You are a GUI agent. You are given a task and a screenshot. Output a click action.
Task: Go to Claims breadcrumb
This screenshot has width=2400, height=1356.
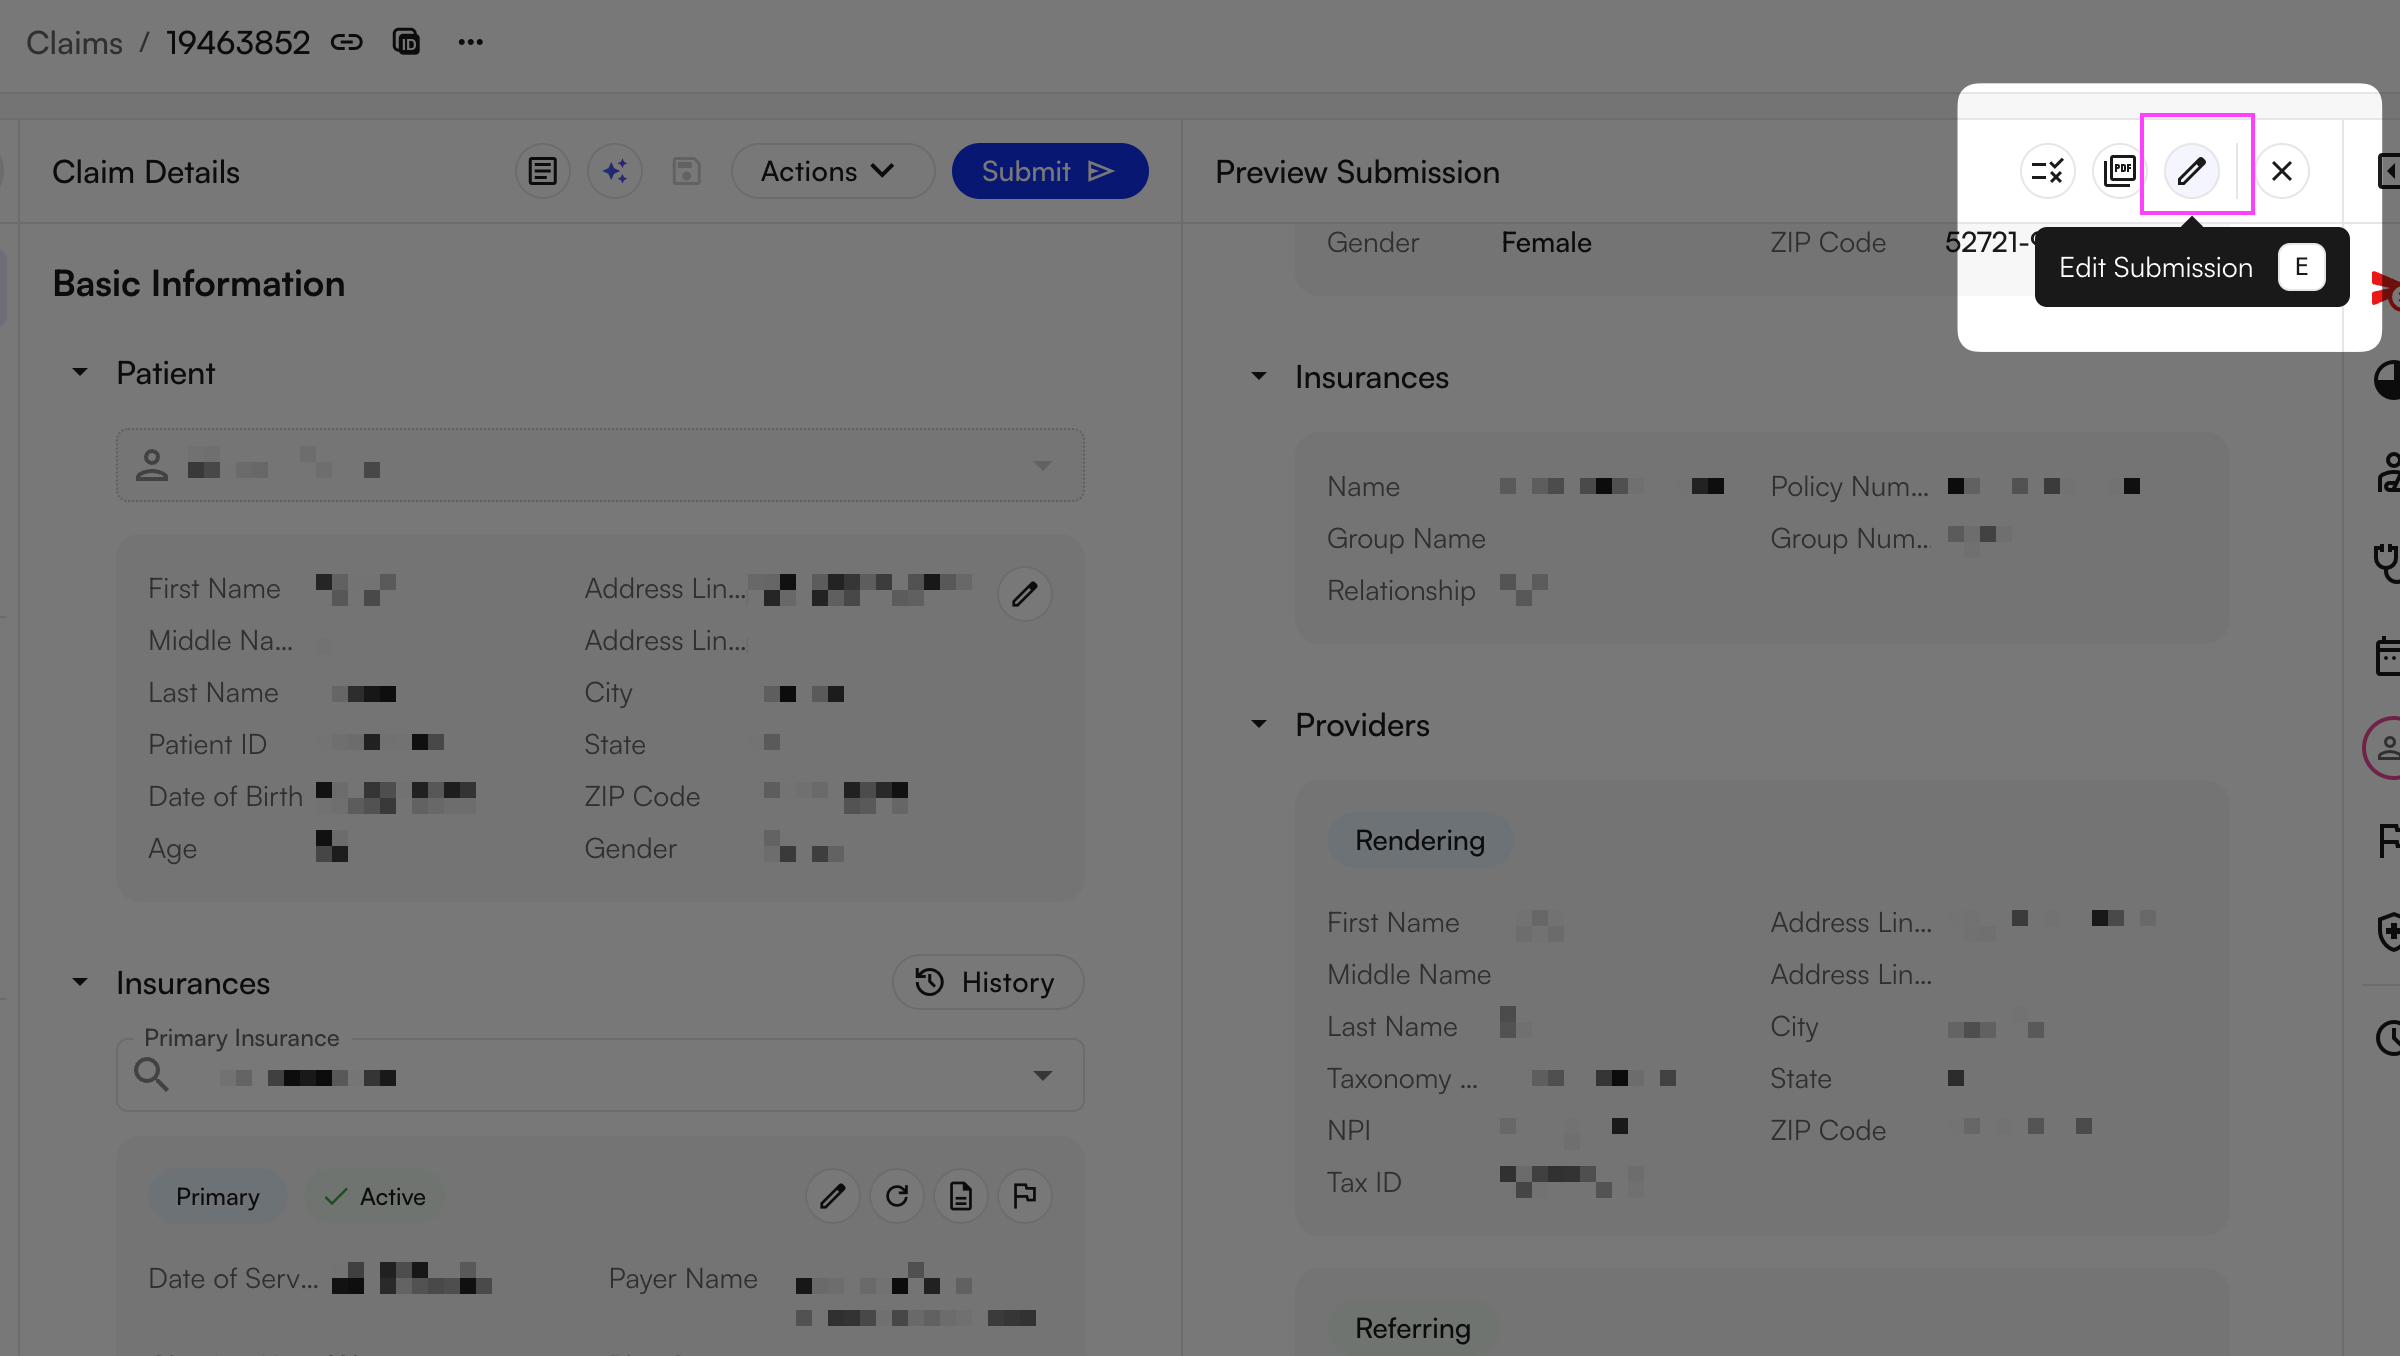[74, 42]
